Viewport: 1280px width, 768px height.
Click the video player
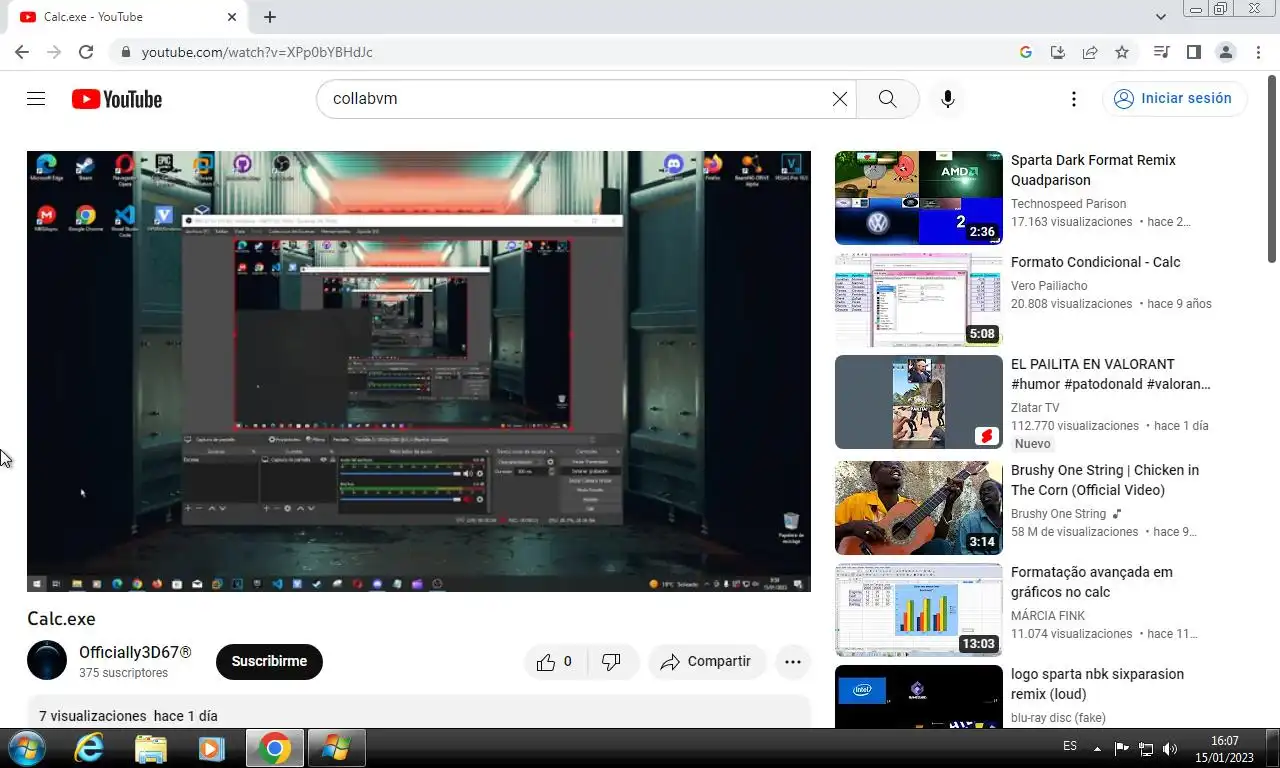(419, 371)
